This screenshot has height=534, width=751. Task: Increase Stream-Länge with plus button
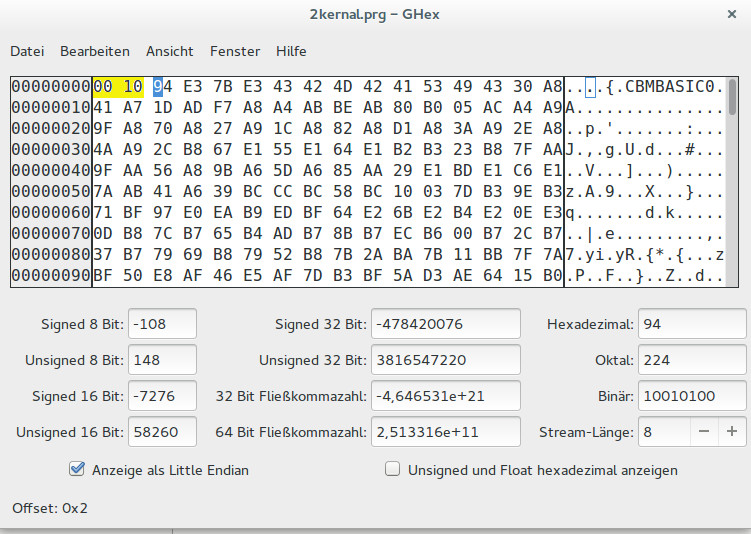(731, 432)
